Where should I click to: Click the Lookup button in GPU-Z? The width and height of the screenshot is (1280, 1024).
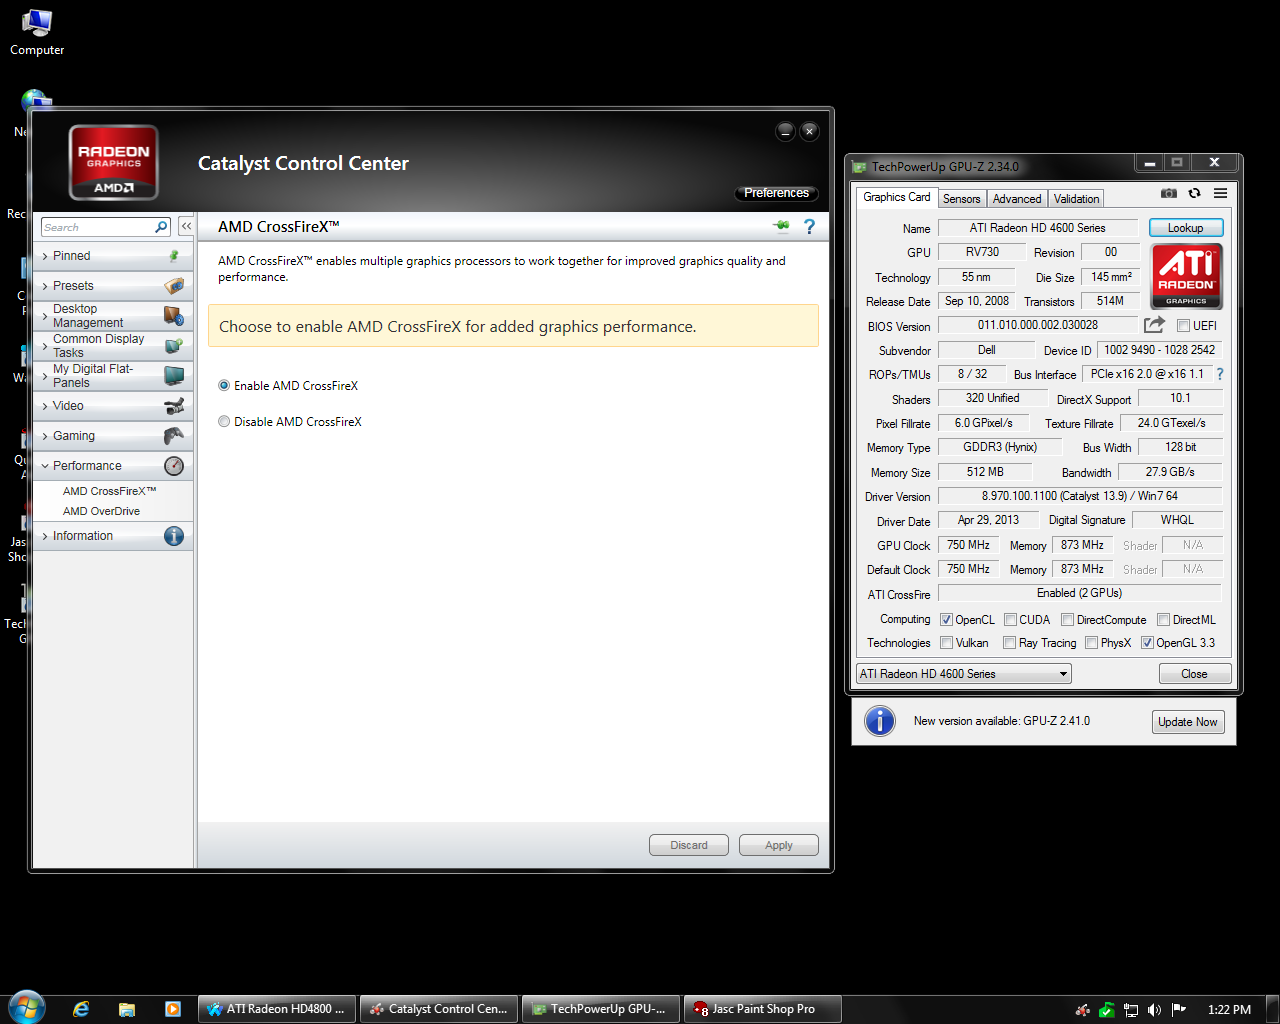1186,228
